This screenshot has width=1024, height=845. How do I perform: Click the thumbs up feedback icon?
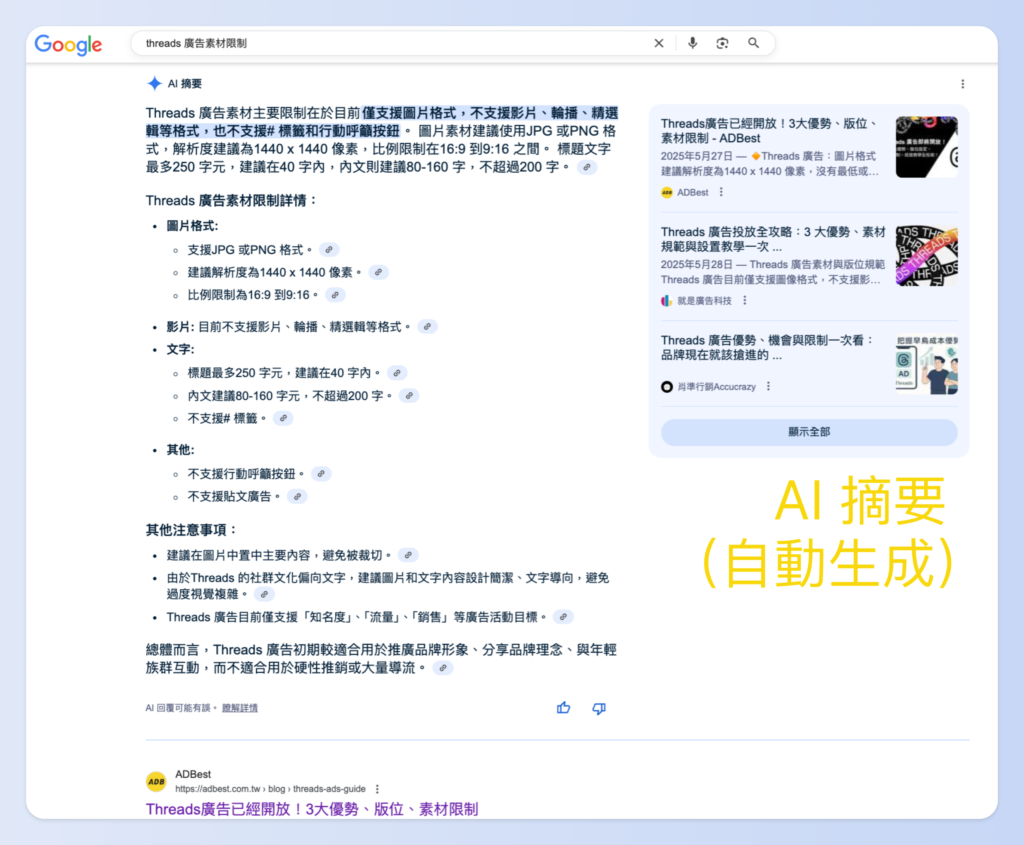[x=564, y=708]
